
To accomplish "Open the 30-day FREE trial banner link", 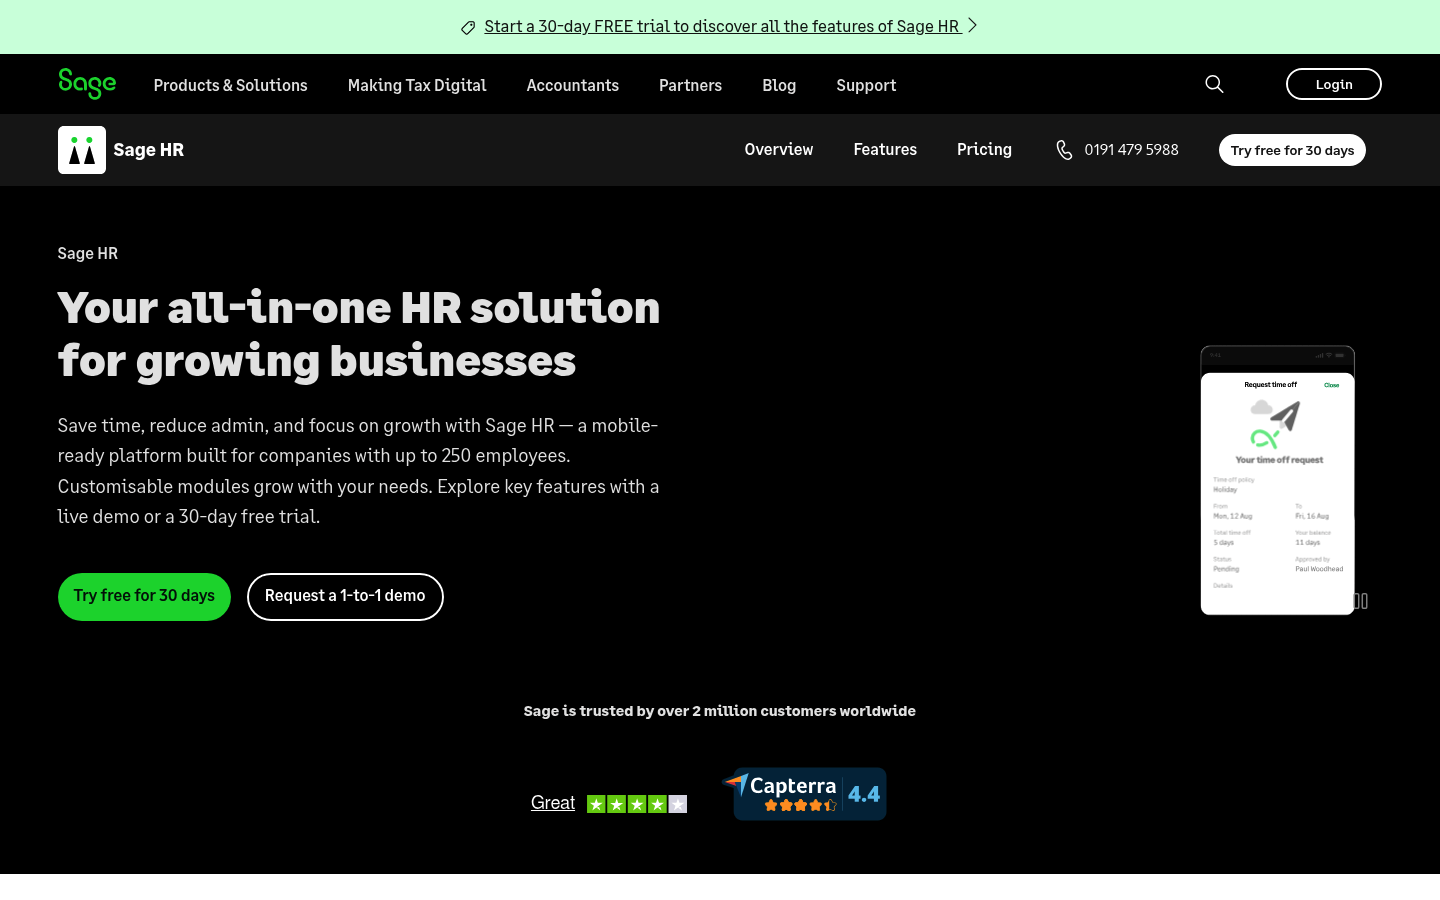I will pyautogui.click(x=722, y=27).
